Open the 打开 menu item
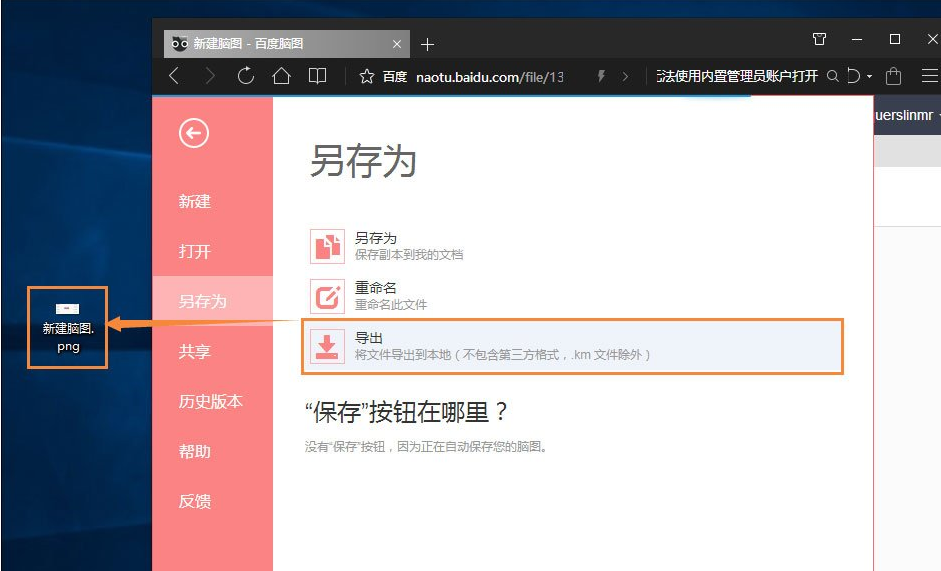The height and width of the screenshot is (571, 941). pyautogui.click(x=194, y=251)
